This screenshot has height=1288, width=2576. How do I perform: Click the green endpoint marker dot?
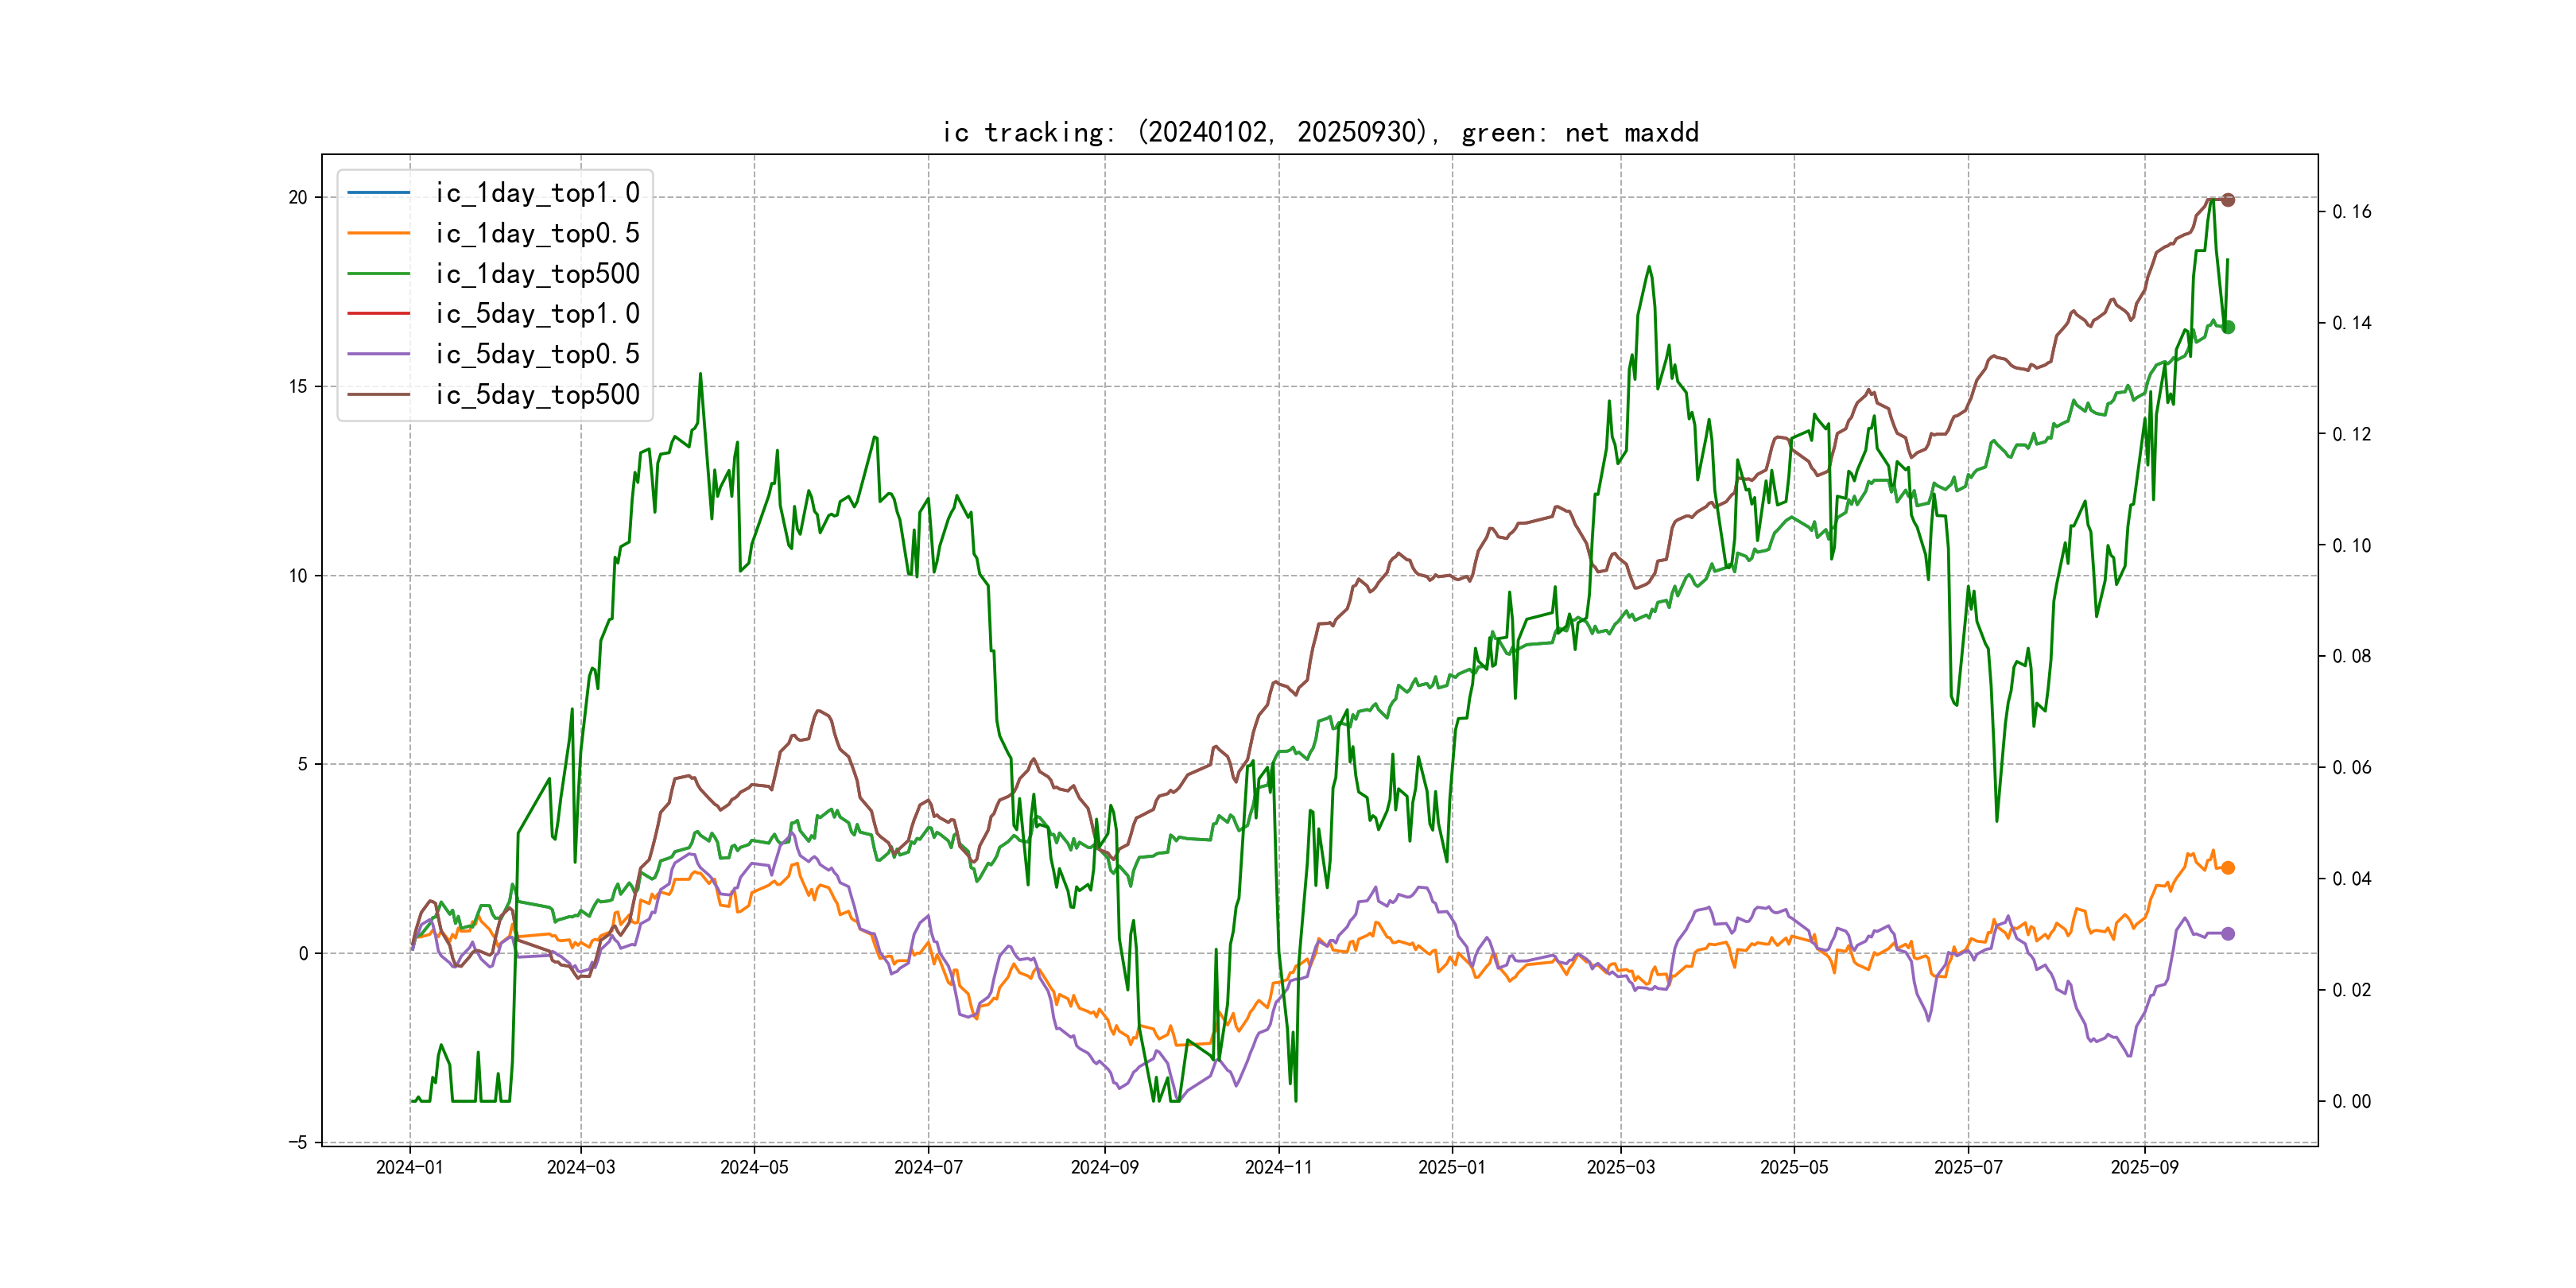tap(2227, 327)
